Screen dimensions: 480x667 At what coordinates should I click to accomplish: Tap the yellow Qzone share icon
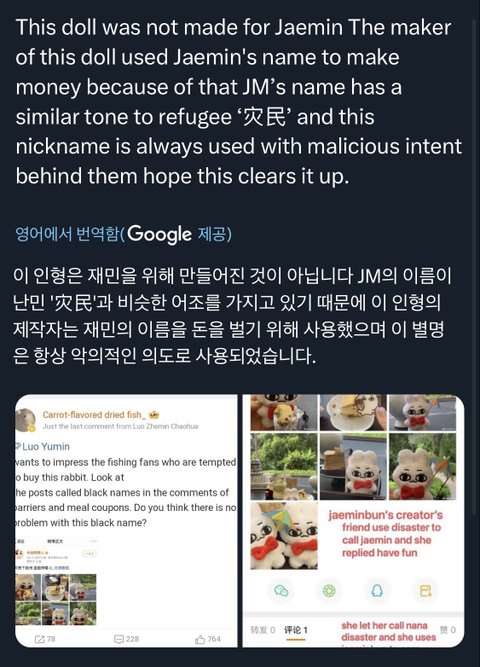(x=425, y=590)
